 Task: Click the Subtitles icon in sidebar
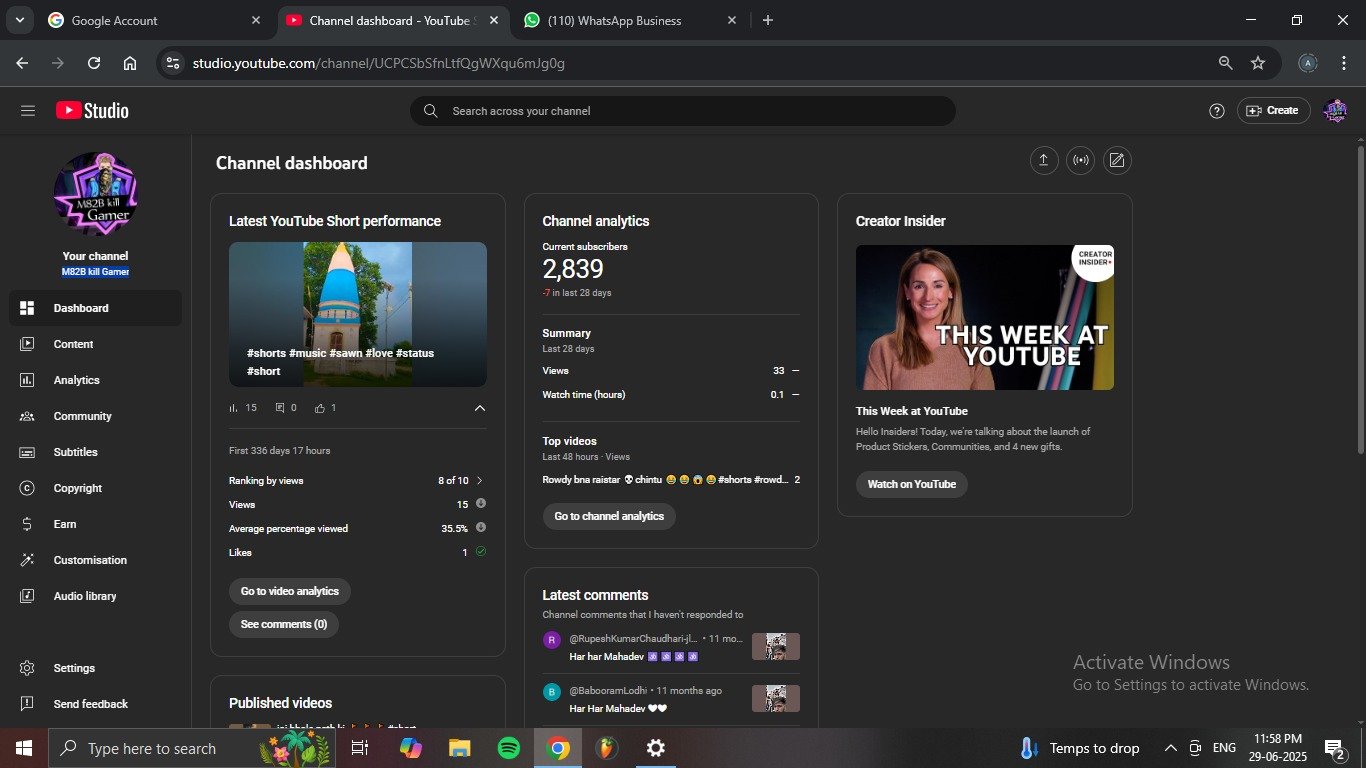(x=27, y=452)
